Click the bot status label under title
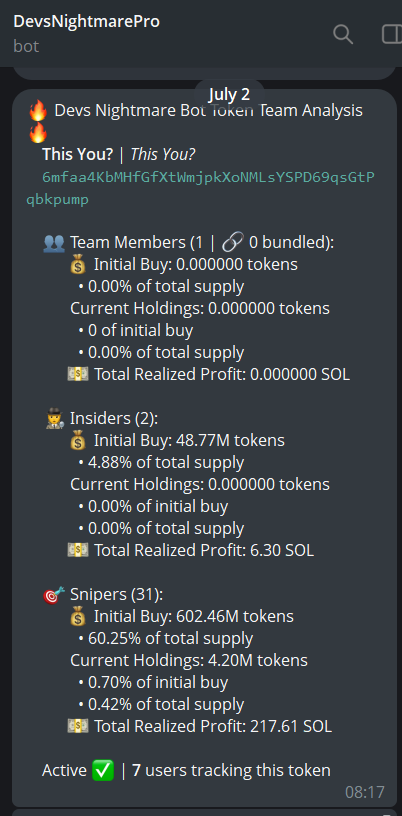Screen dimensions: 402x816 pos(26,46)
